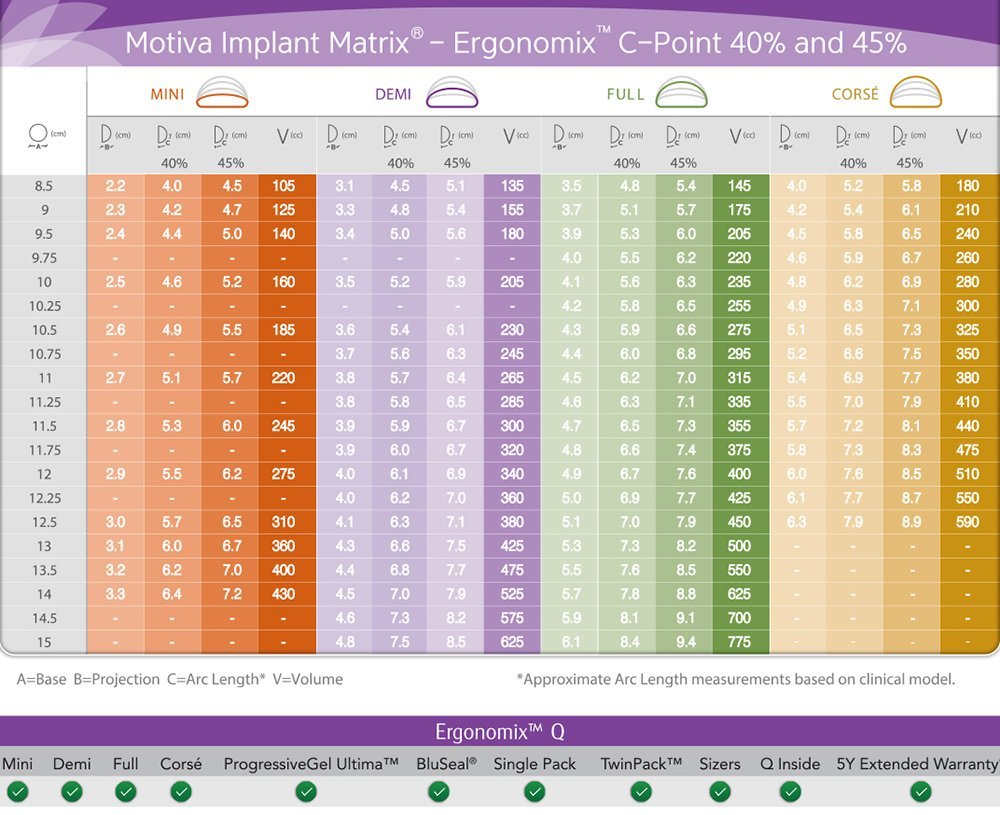Click the 12.5 base size row label
This screenshot has height=815, width=1000.
point(43,522)
